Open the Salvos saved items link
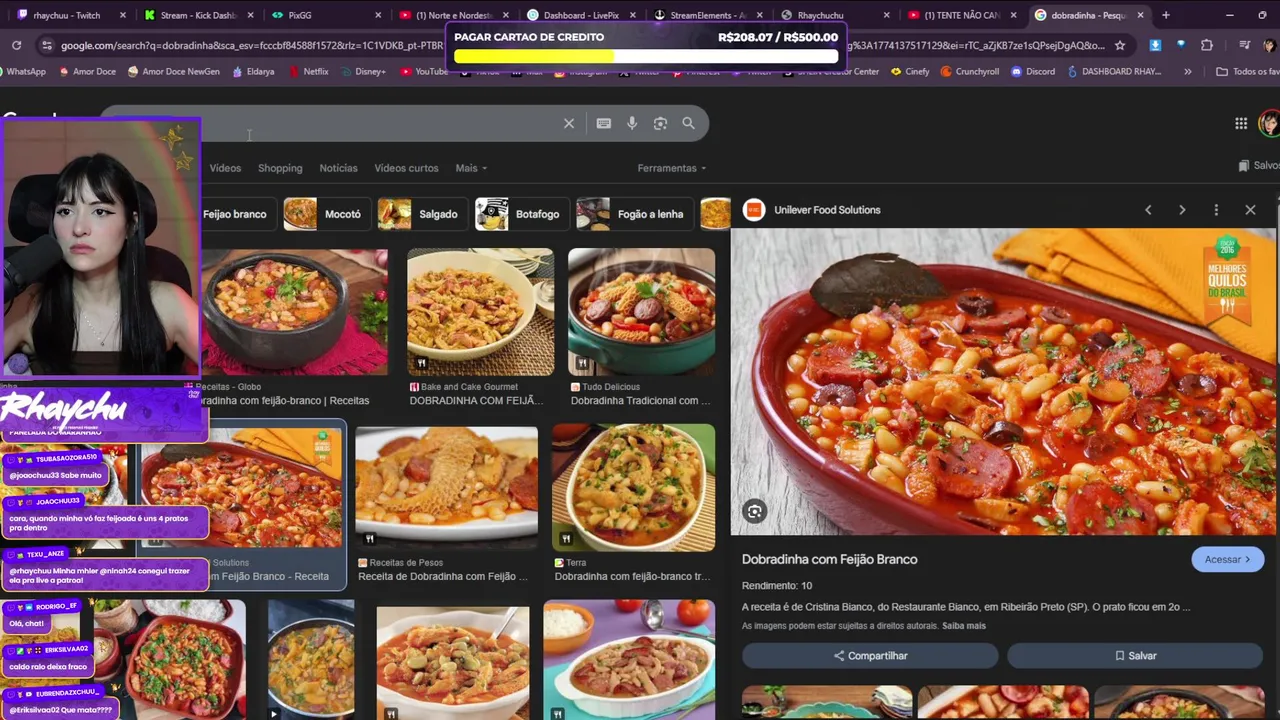 click(x=1259, y=165)
